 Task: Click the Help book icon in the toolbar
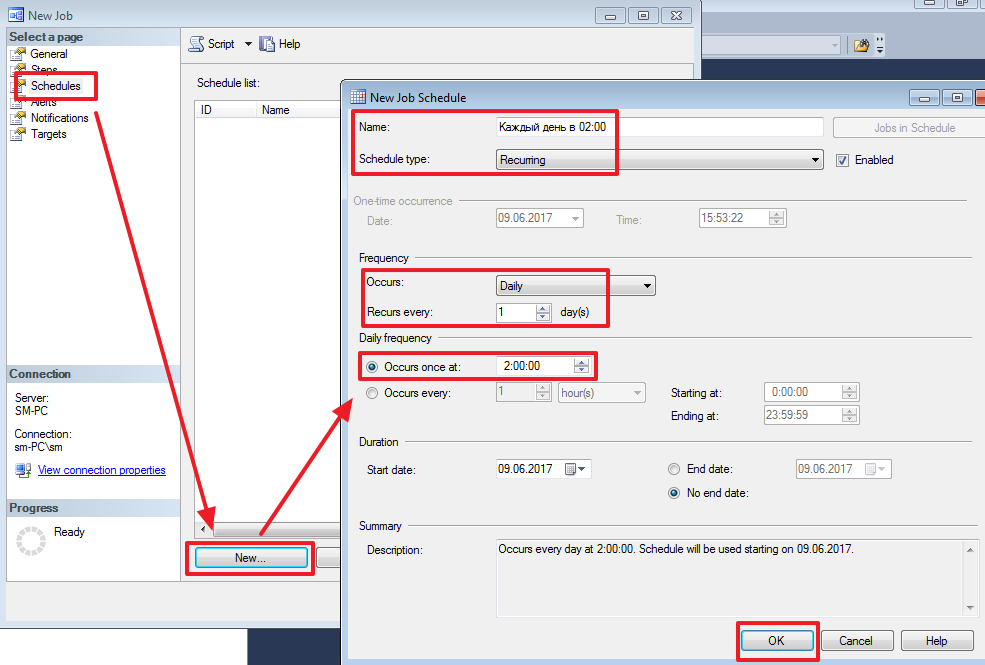point(266,44)
